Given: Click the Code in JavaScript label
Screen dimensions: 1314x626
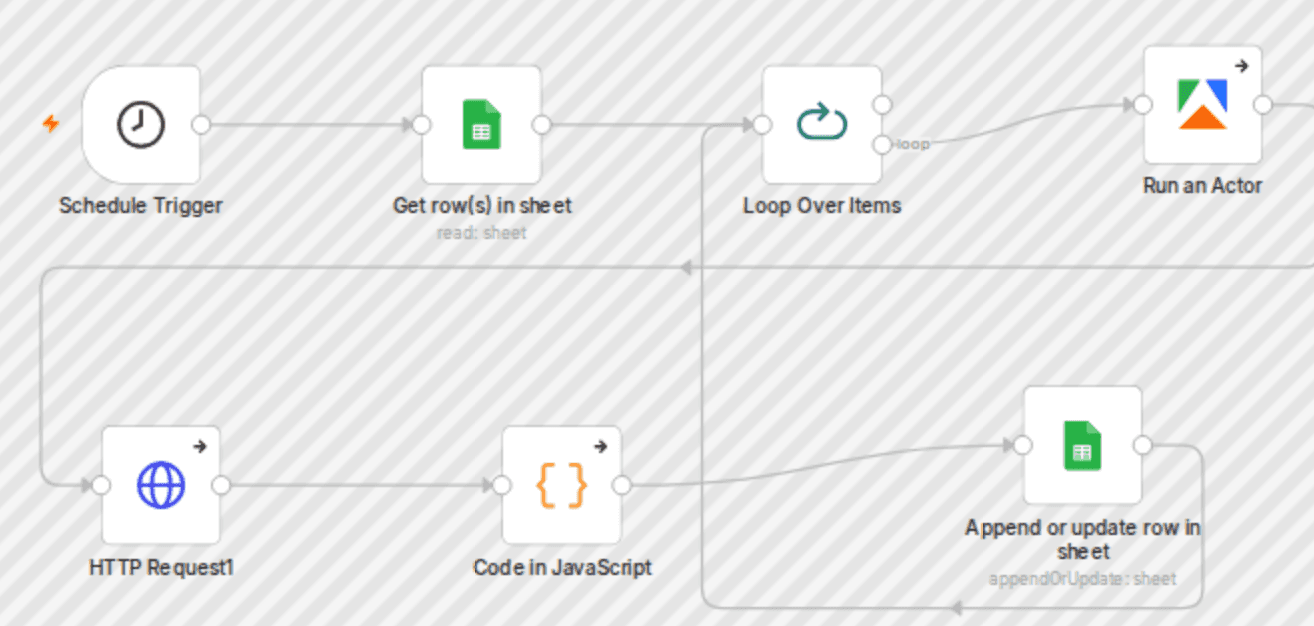Looking at the screenshot, I should [x=562, y=567].
